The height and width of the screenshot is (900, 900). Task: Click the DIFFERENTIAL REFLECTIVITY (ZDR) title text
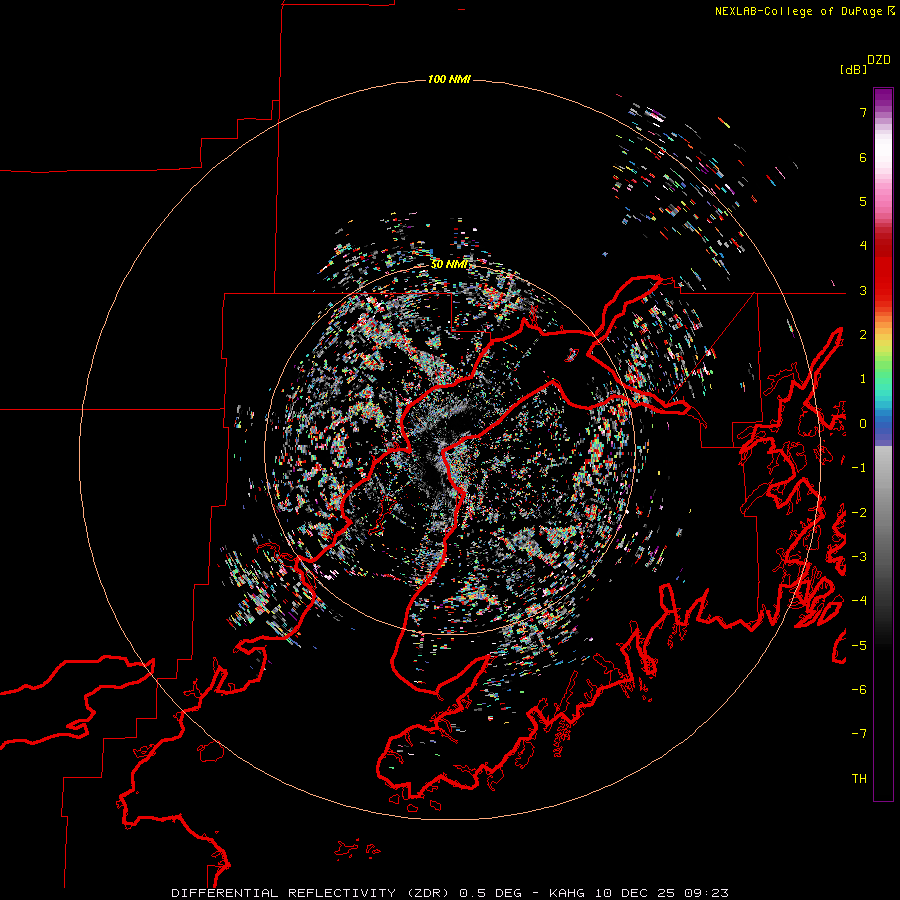coord(312,893)
